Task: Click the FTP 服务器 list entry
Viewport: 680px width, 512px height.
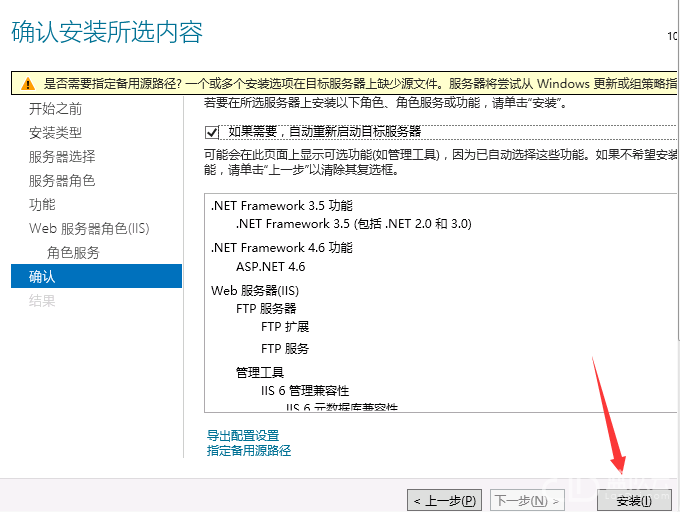Action: coord(266,308)
